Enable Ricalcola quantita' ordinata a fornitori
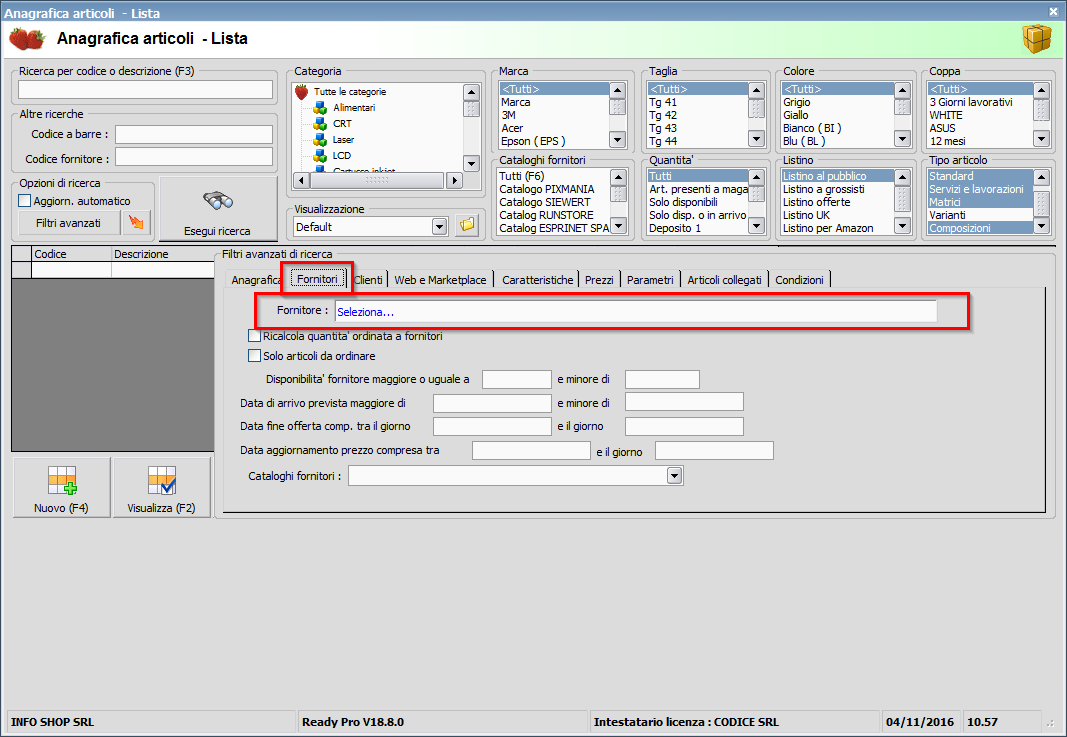Screen dimensions: 1067x737 point(255,335)
